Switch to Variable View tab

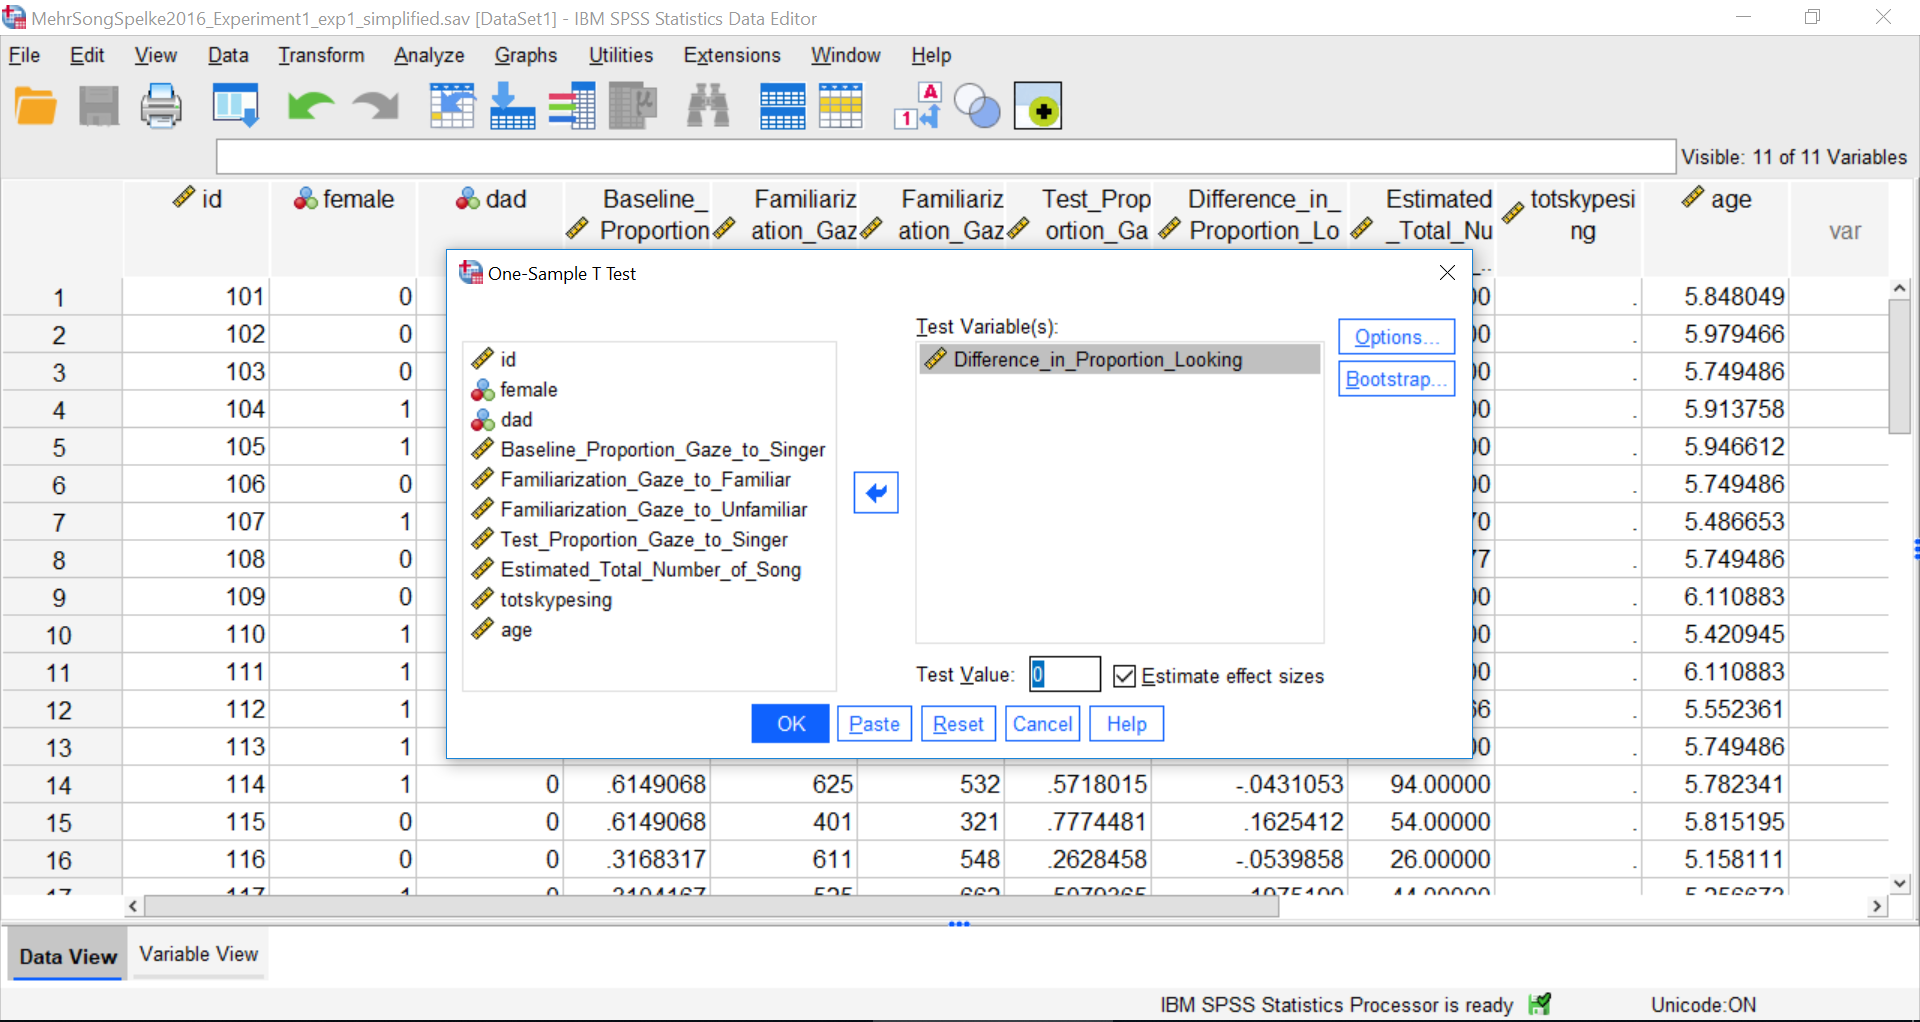pyautogui.click(x=199, y=954)
